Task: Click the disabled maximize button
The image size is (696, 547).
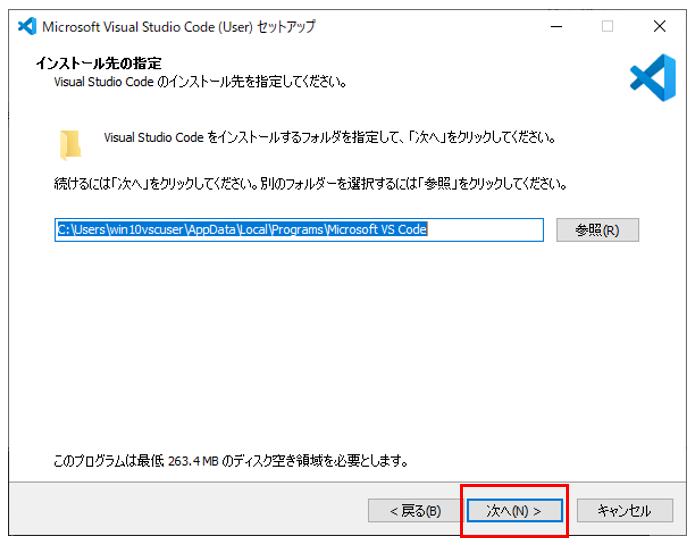Action: tap(607, 27)
